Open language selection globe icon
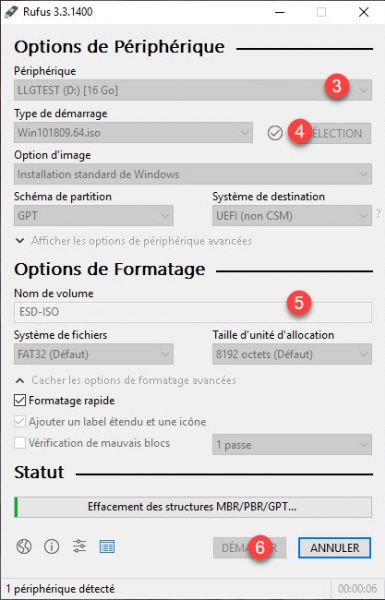 (24, 547)
